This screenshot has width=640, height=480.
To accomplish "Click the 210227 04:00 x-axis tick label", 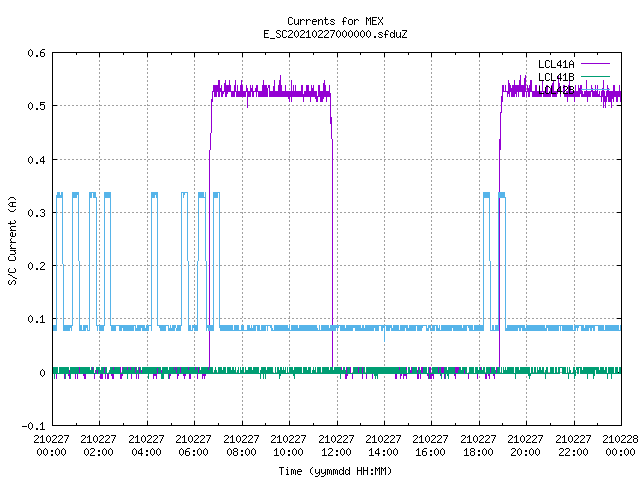I will tap(146, 446).
